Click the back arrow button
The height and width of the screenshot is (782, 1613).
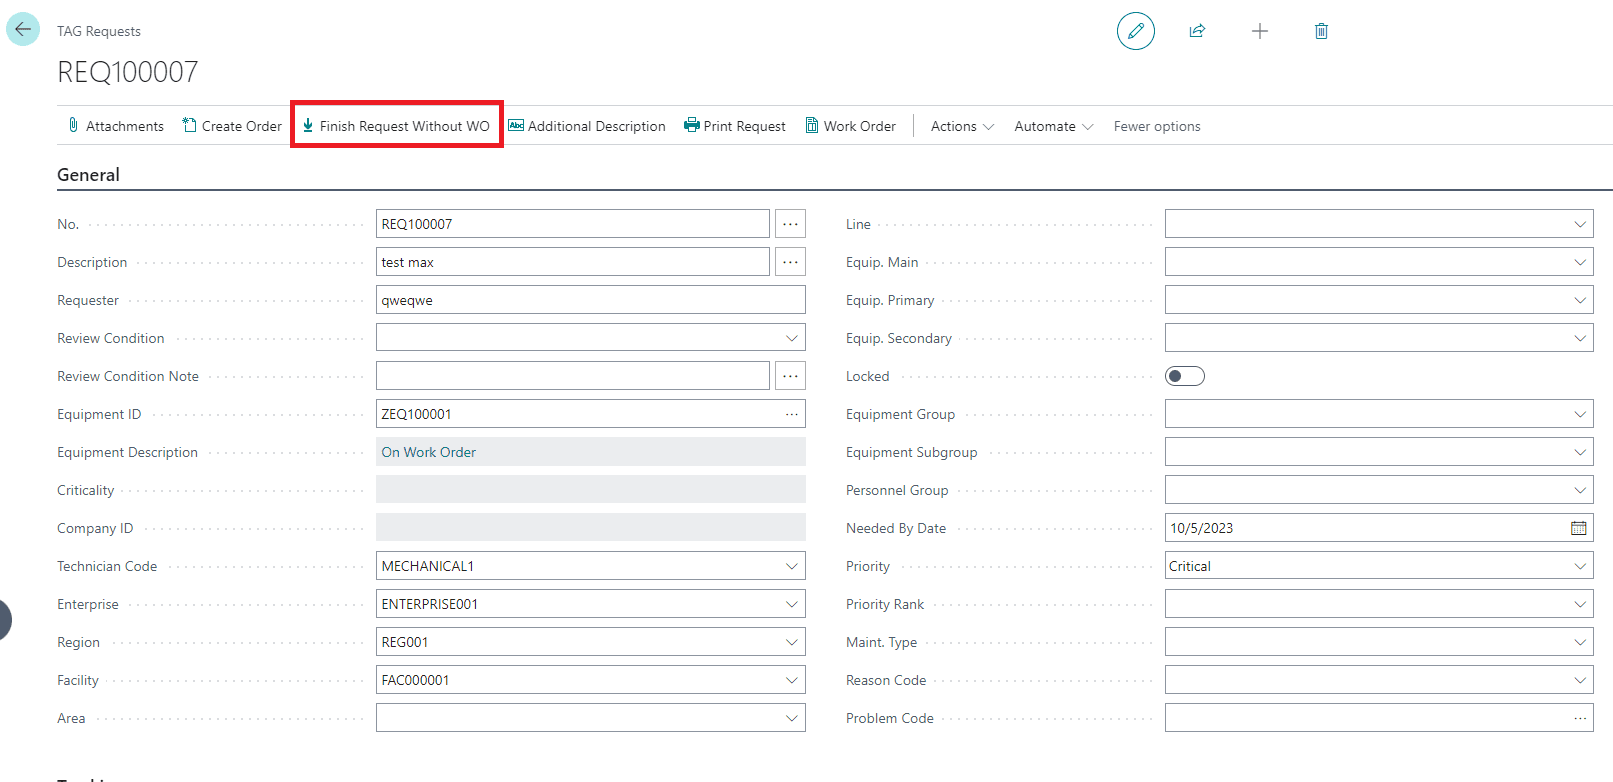tap(23, 29)
